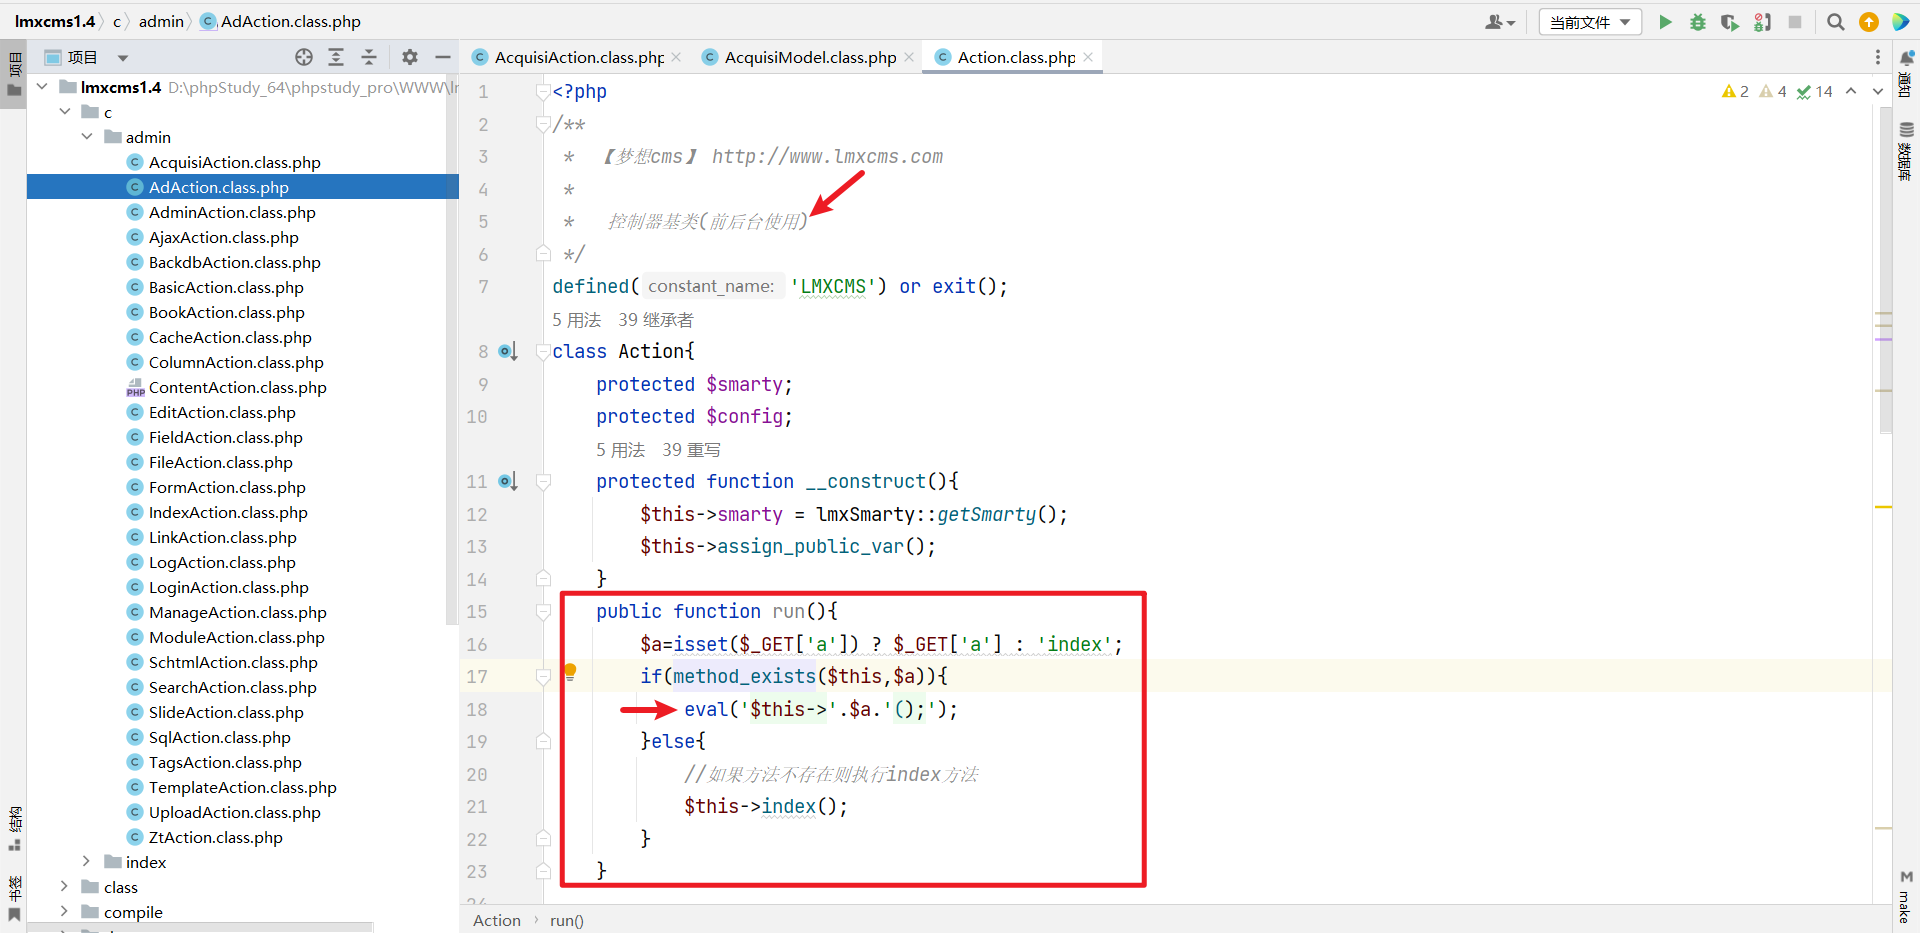Screen dimensions: 1920x933
Task: Collapse the lmxcms1.4 project root
Action: click(42, 87)
